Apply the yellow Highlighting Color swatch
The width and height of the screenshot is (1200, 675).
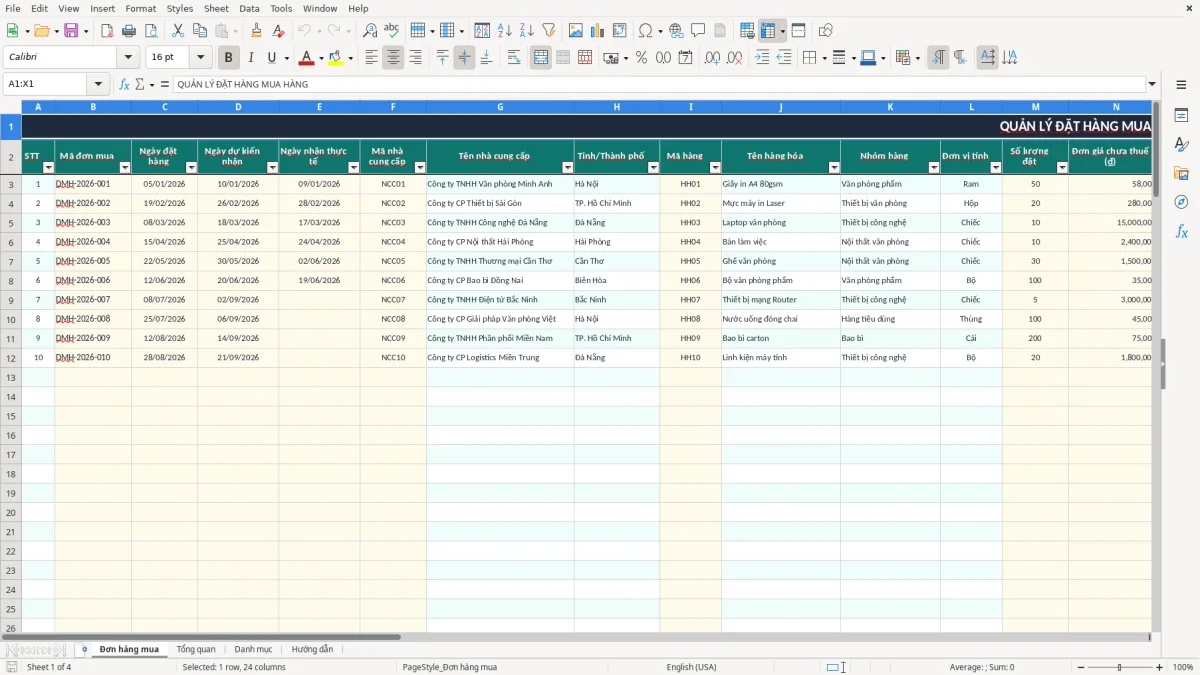click(336, 58)
